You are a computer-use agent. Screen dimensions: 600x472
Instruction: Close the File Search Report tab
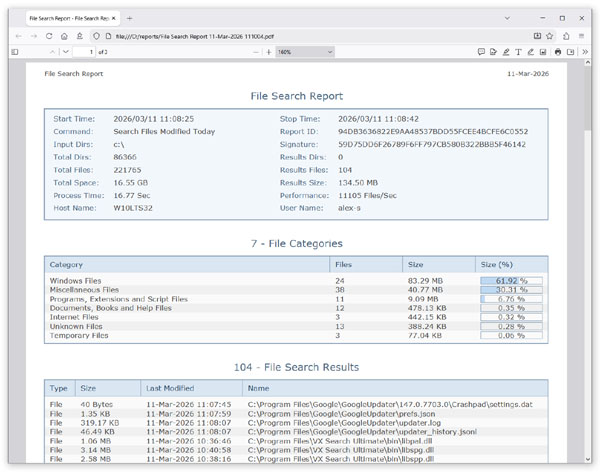pos(113,18)
